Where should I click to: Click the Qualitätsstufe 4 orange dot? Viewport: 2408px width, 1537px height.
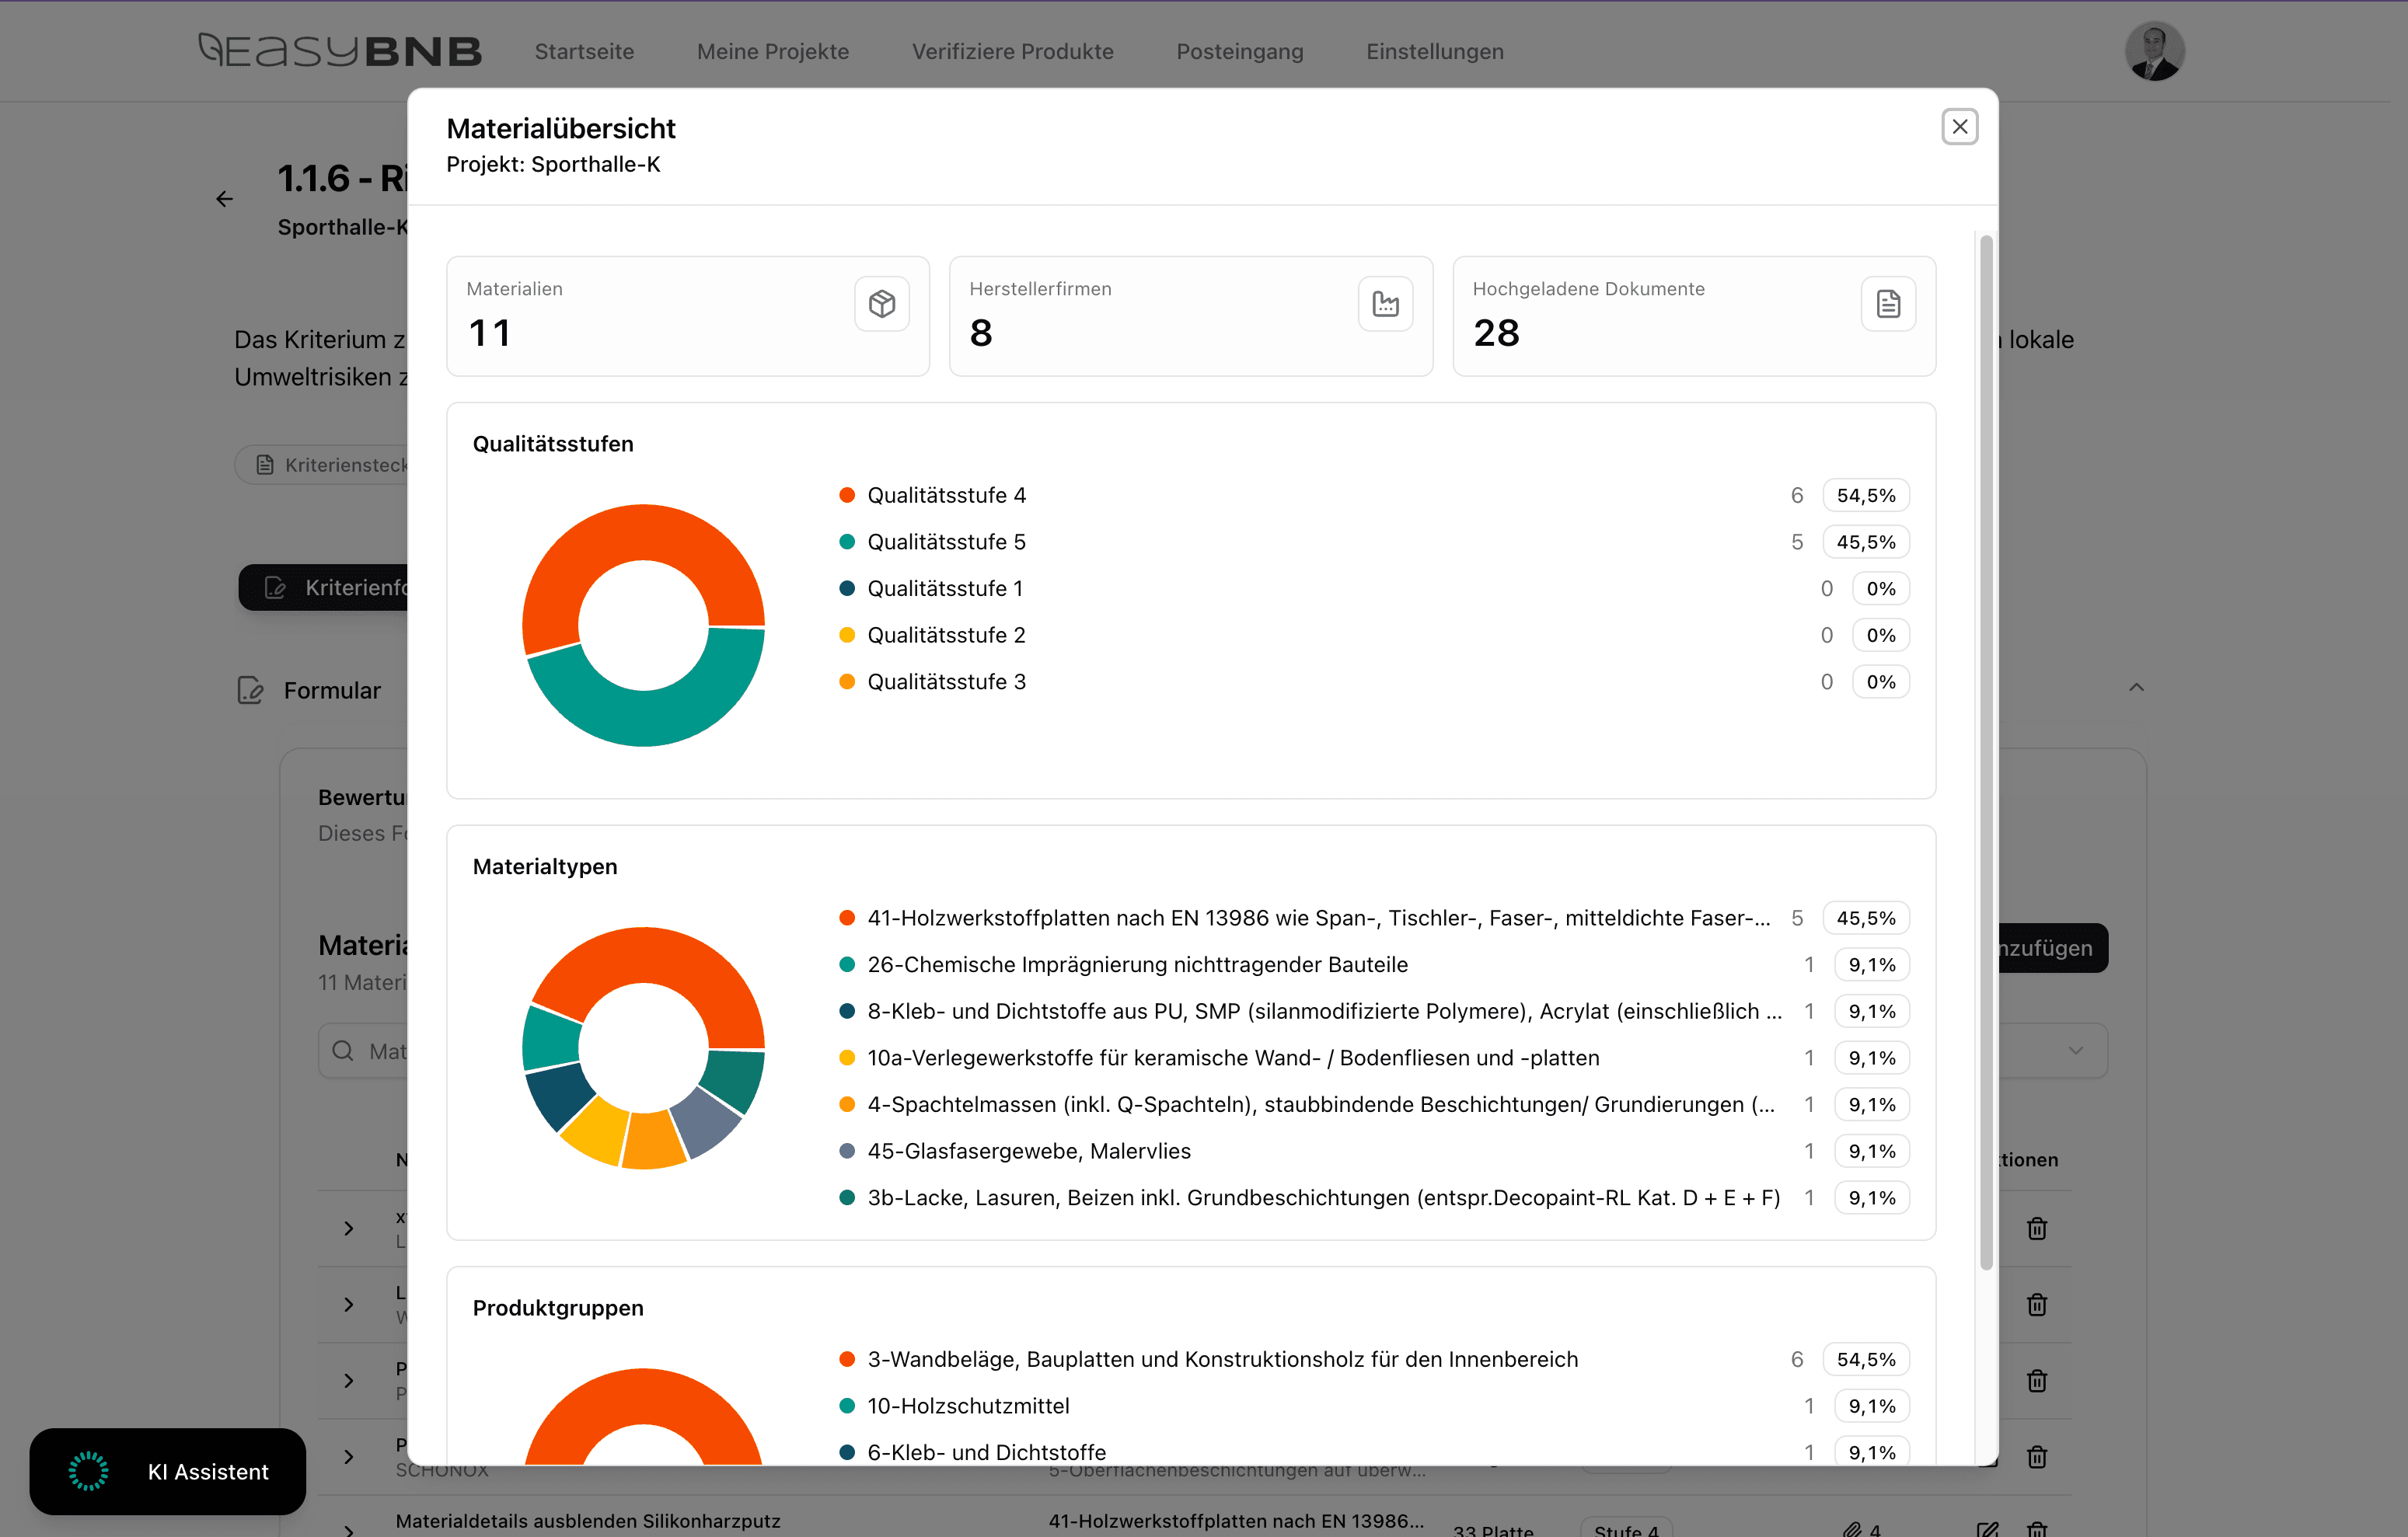click(846, 495)
